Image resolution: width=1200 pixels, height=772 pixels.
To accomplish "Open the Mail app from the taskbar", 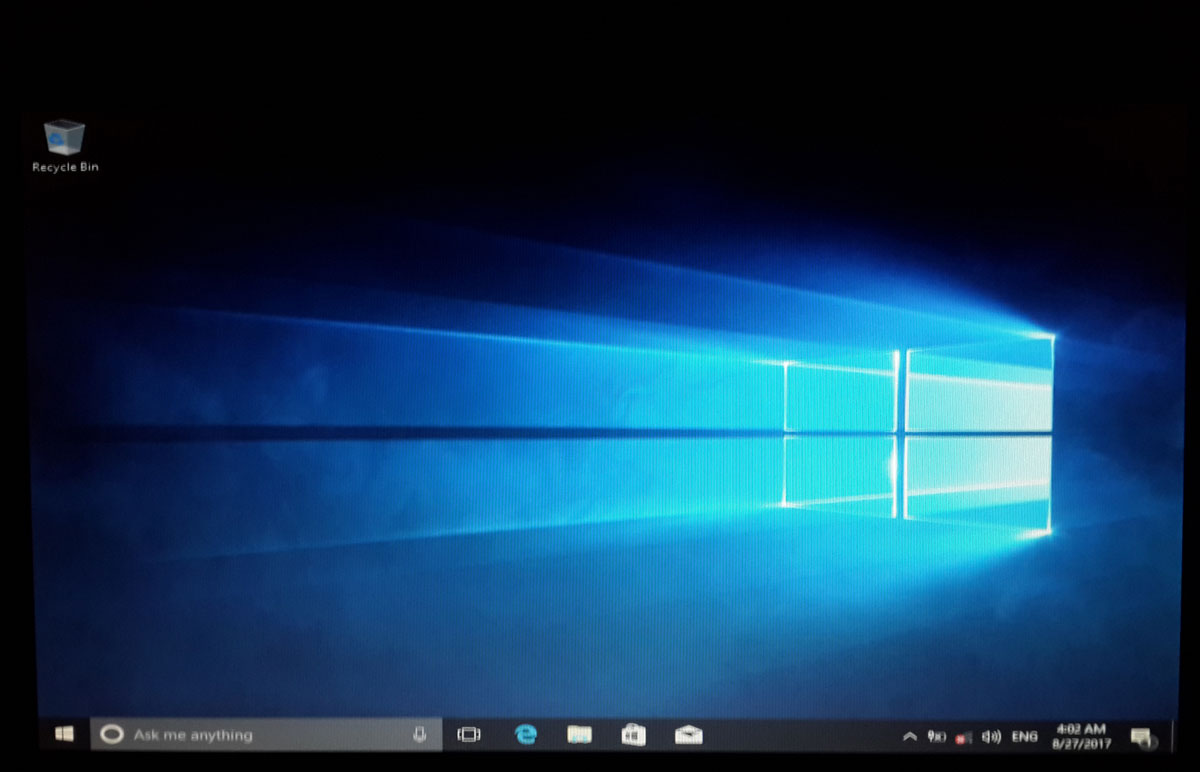I will (688, 735).
